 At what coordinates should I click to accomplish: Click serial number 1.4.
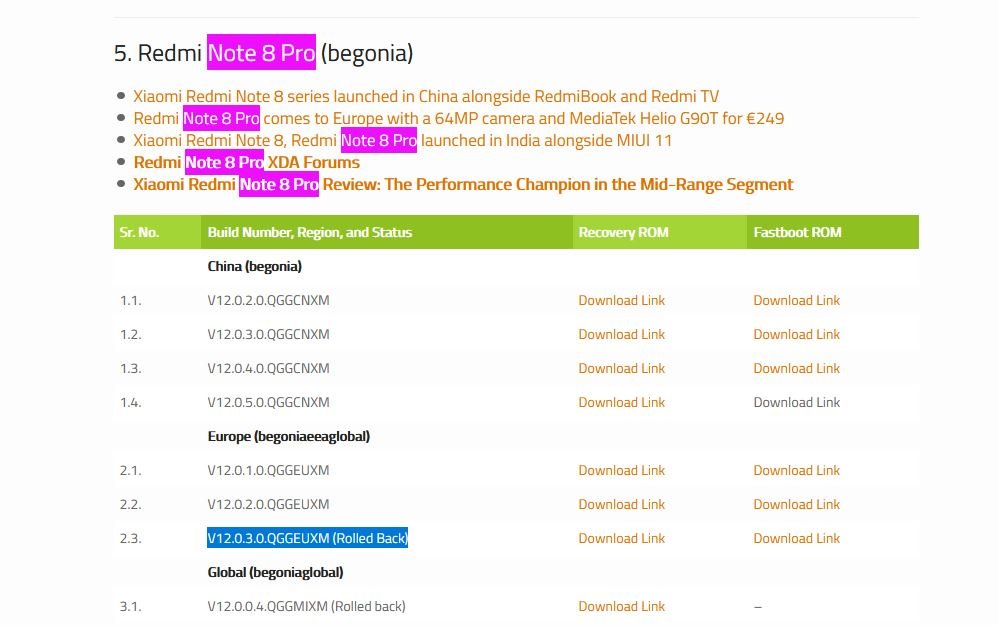click(x=130, y=402)
